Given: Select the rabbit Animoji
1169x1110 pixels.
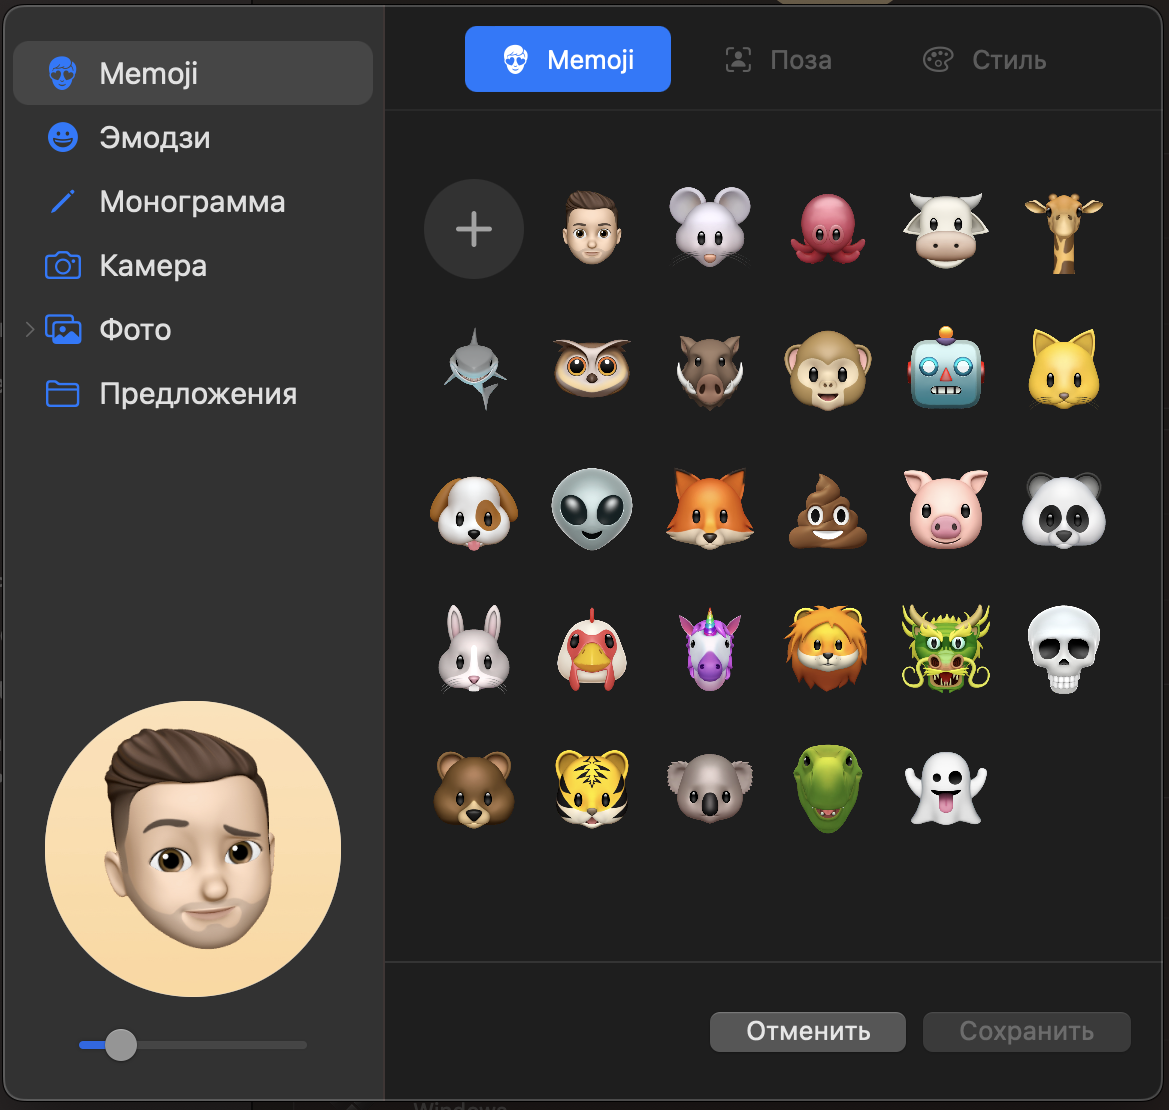Looking at the screenshot, I should coord(473,649).
